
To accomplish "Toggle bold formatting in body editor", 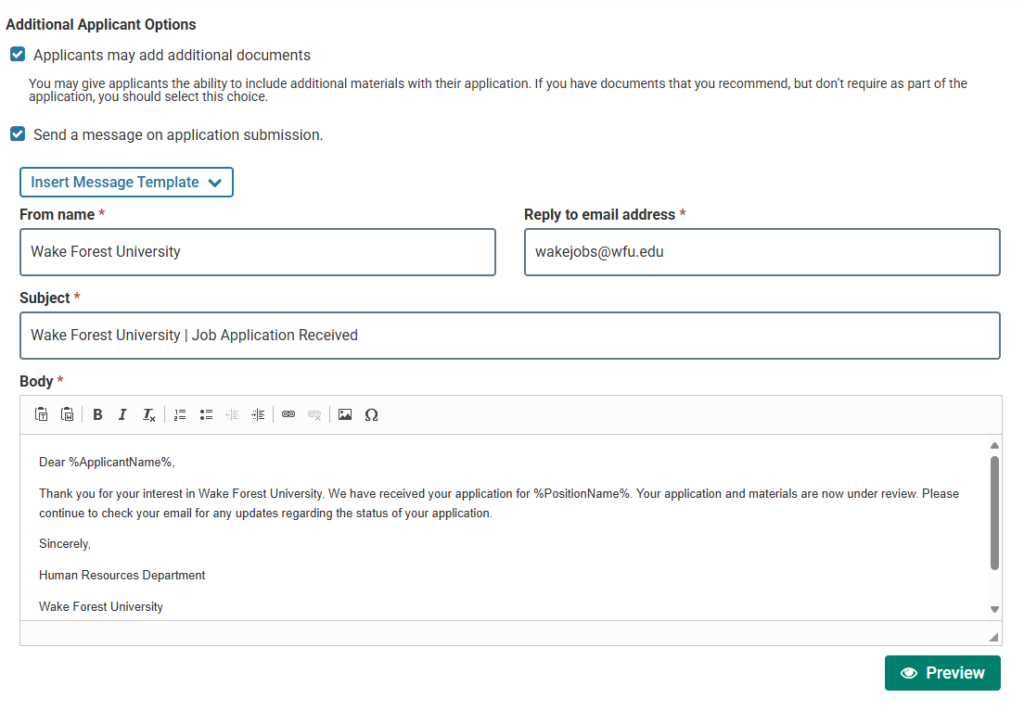I will click(x=97, y=415).
